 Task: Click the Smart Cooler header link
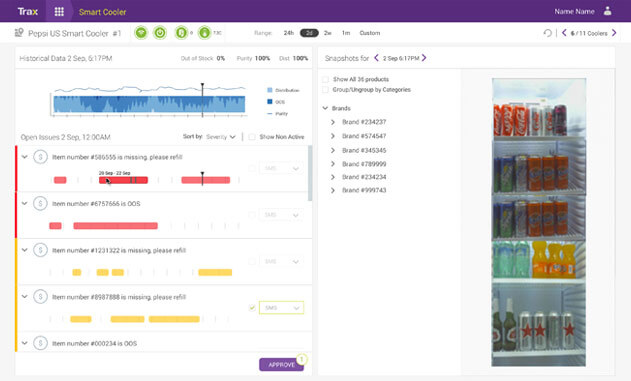tap(103, 12)
